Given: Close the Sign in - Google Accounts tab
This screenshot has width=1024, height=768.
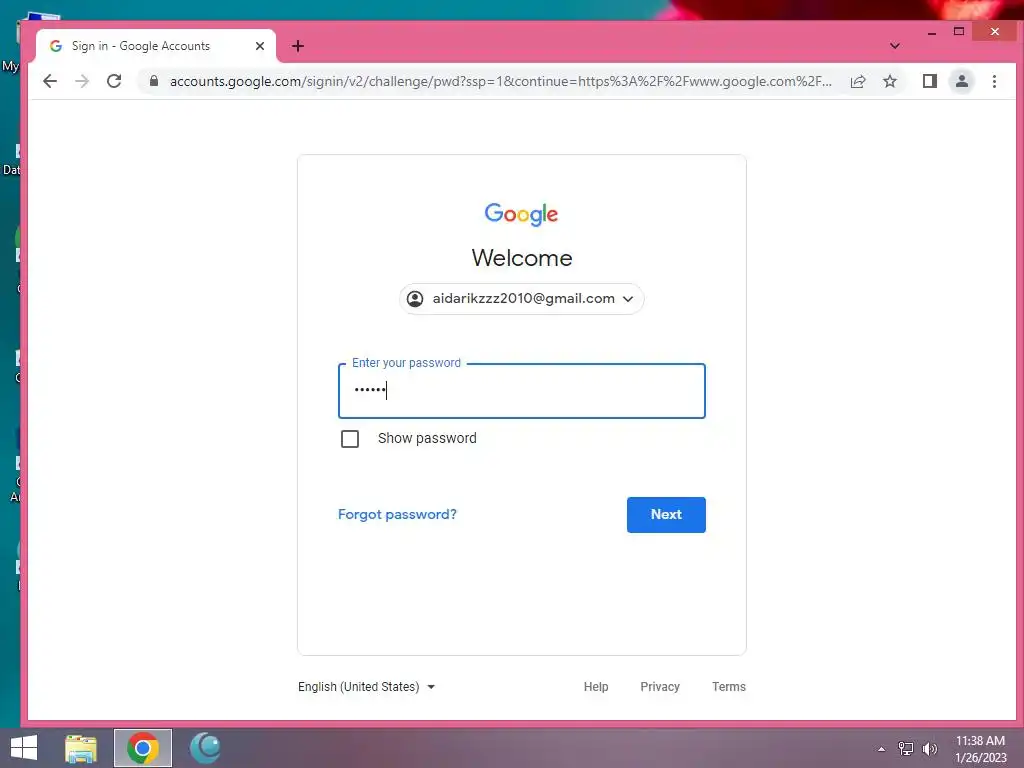Looking at the screenshot, I should coord(260,46).
